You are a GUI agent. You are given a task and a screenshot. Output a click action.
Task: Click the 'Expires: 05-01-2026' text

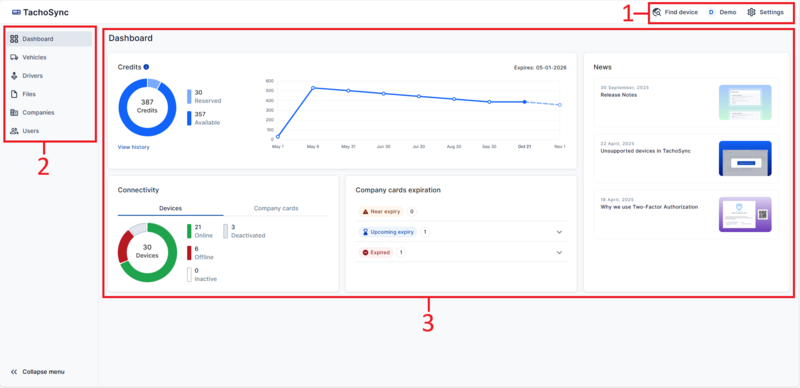[540, 67]
